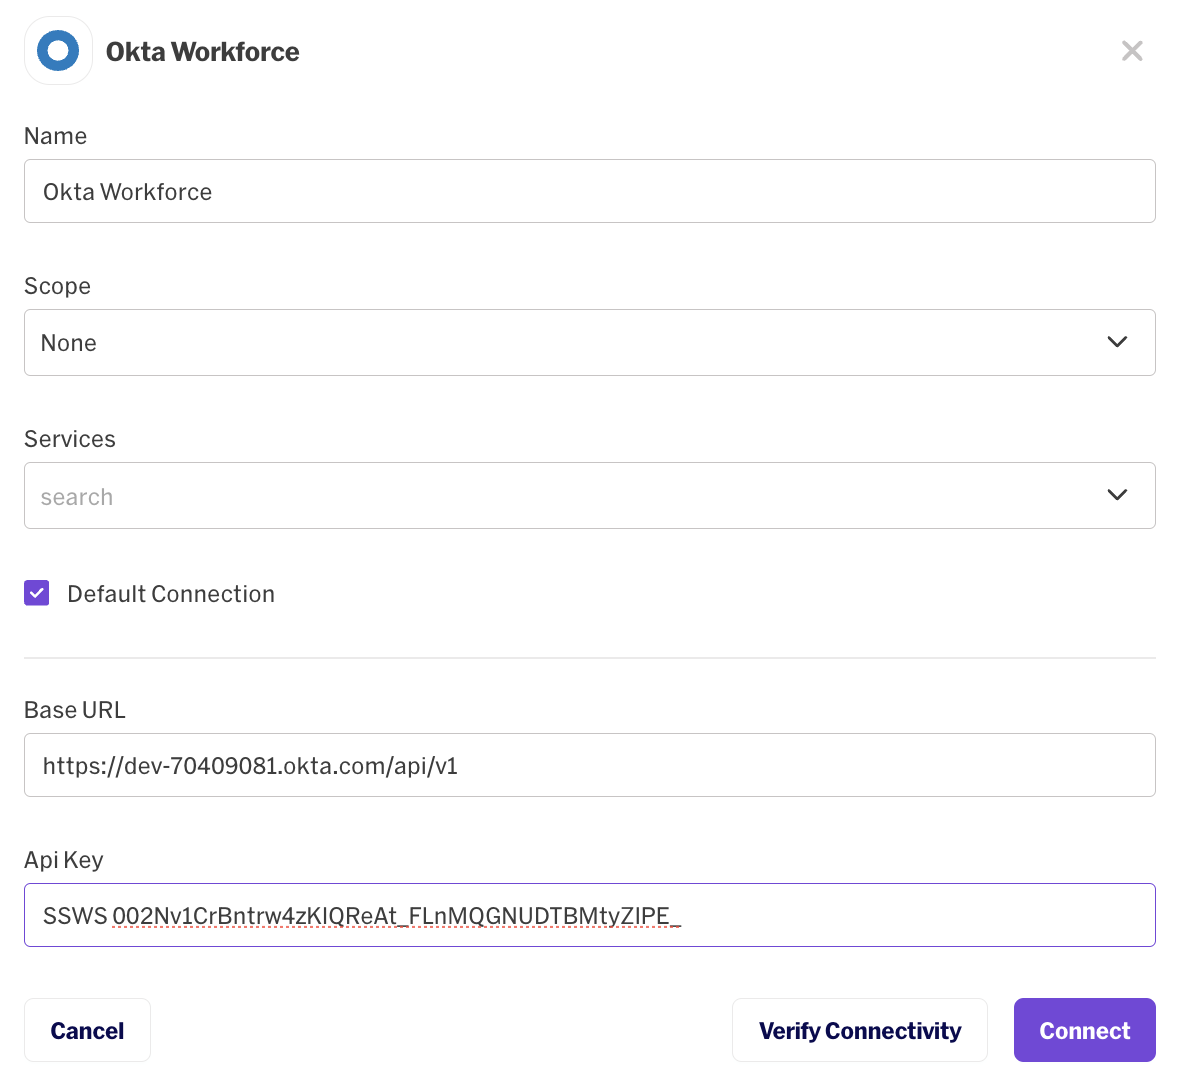Click the Default Connection label text
Viewport: 1192px width, 1088px height.
click(x=171, y=594)
